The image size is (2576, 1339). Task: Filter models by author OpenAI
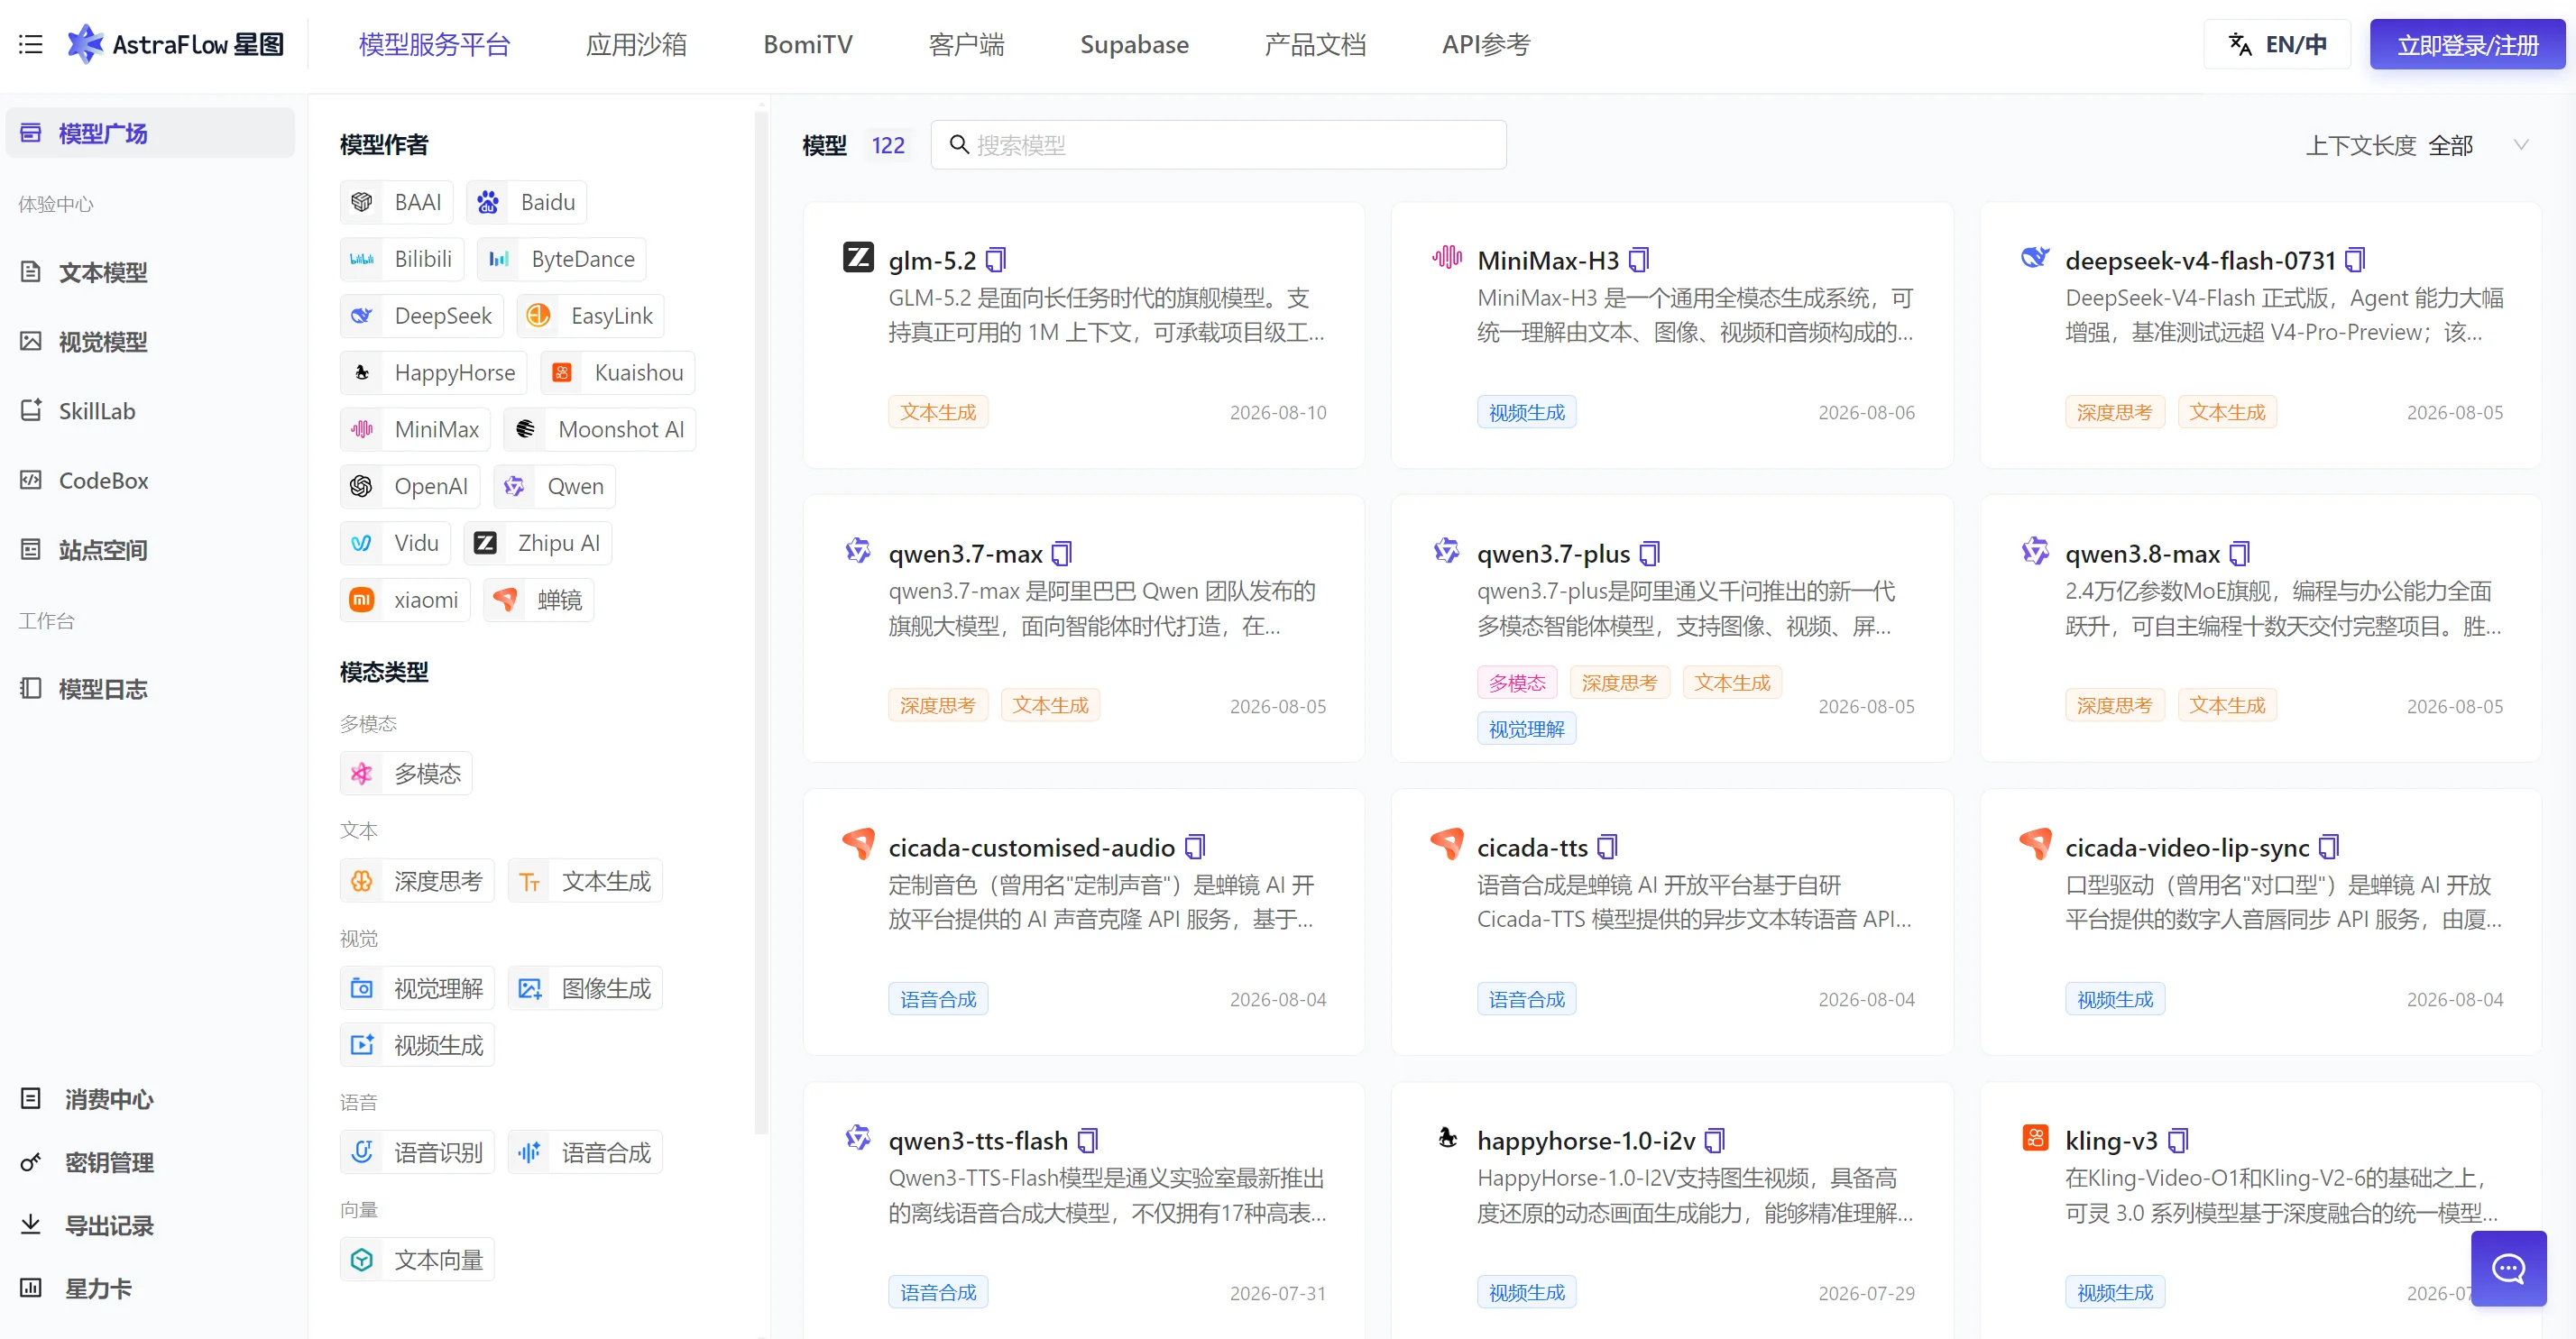(x=410, y=486)
